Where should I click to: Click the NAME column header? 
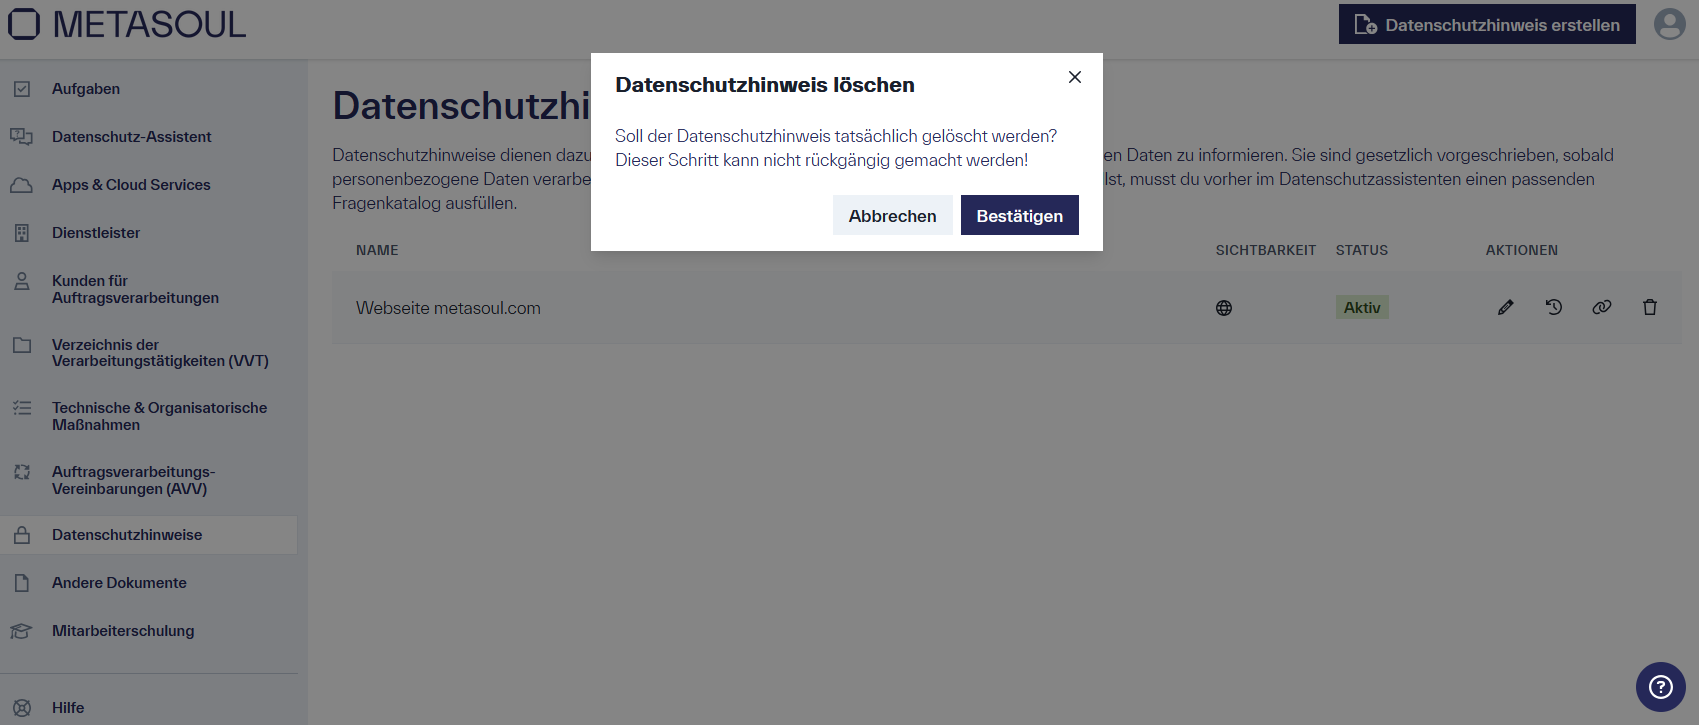click(x=377, y=250)
